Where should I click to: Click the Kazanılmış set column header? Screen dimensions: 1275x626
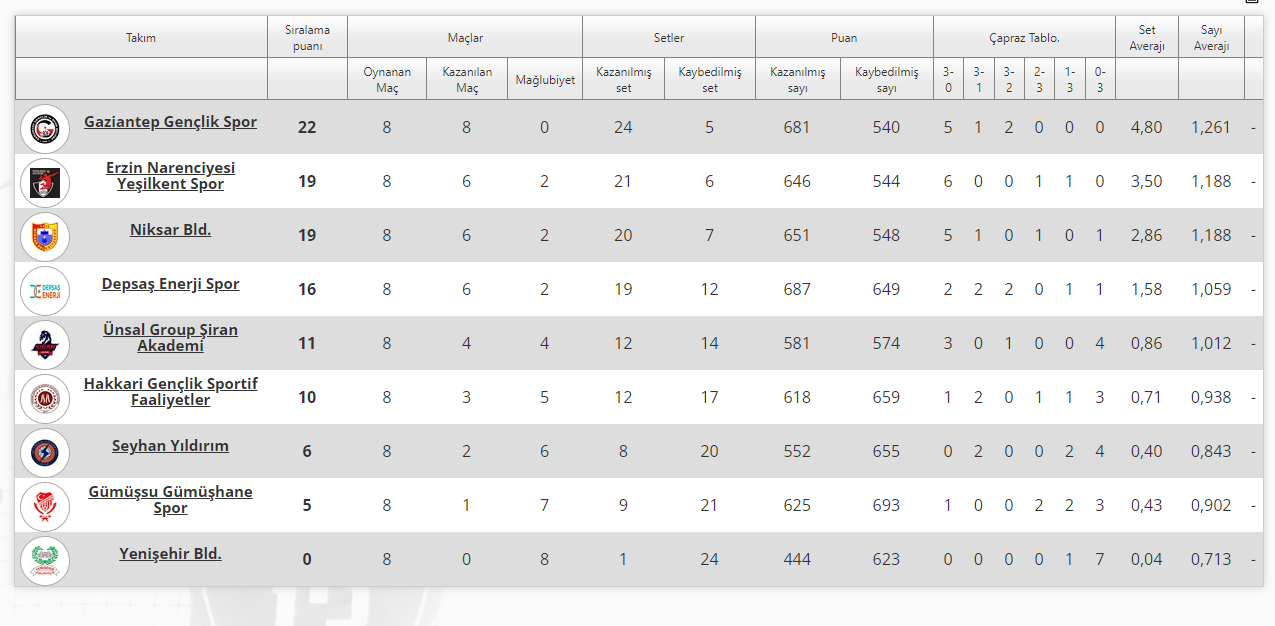(623, 80)
